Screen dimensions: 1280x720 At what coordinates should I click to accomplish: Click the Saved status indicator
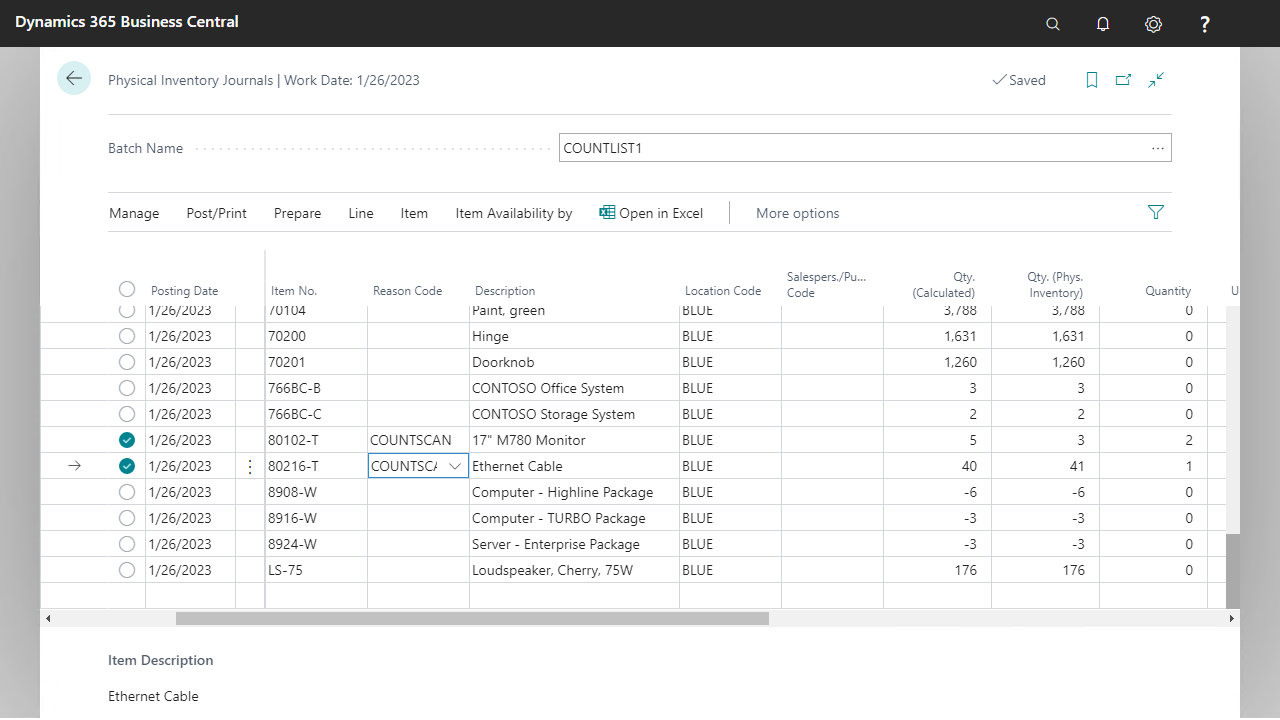tap(1019, 80)
